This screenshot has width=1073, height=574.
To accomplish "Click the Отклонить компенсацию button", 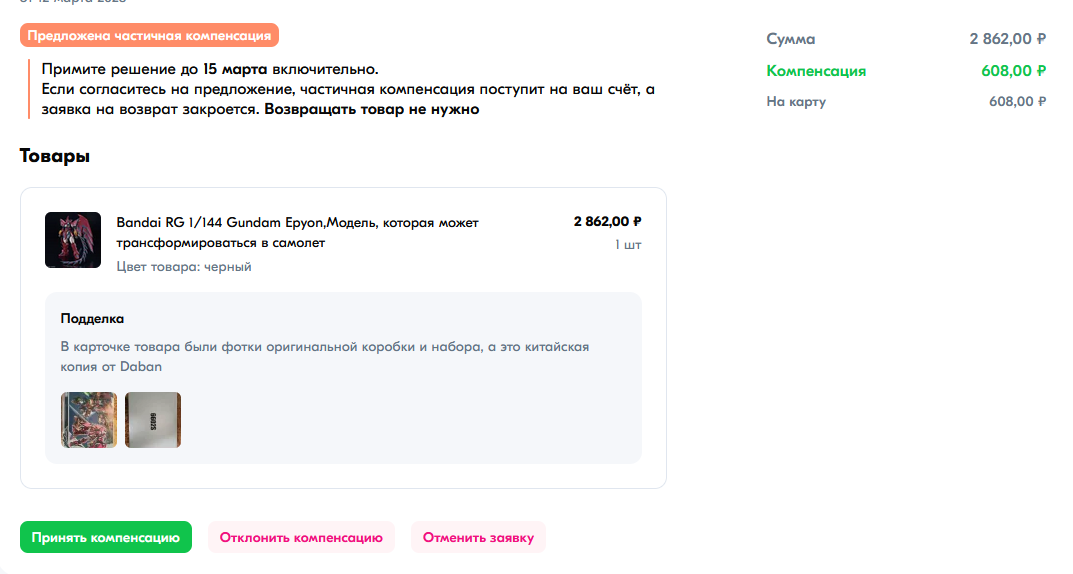I will 301,537.
